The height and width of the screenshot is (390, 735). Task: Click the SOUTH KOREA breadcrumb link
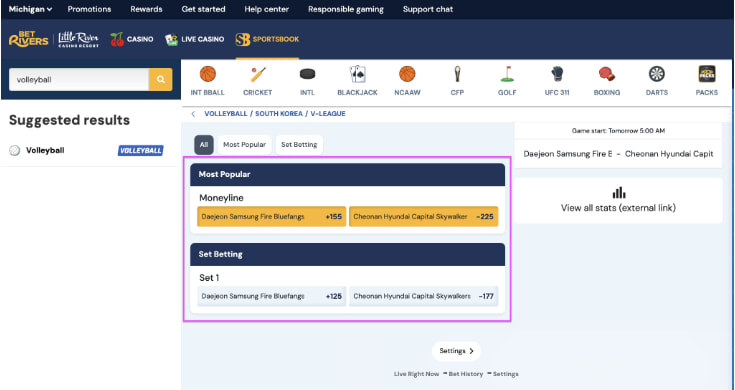click(279, 114)
